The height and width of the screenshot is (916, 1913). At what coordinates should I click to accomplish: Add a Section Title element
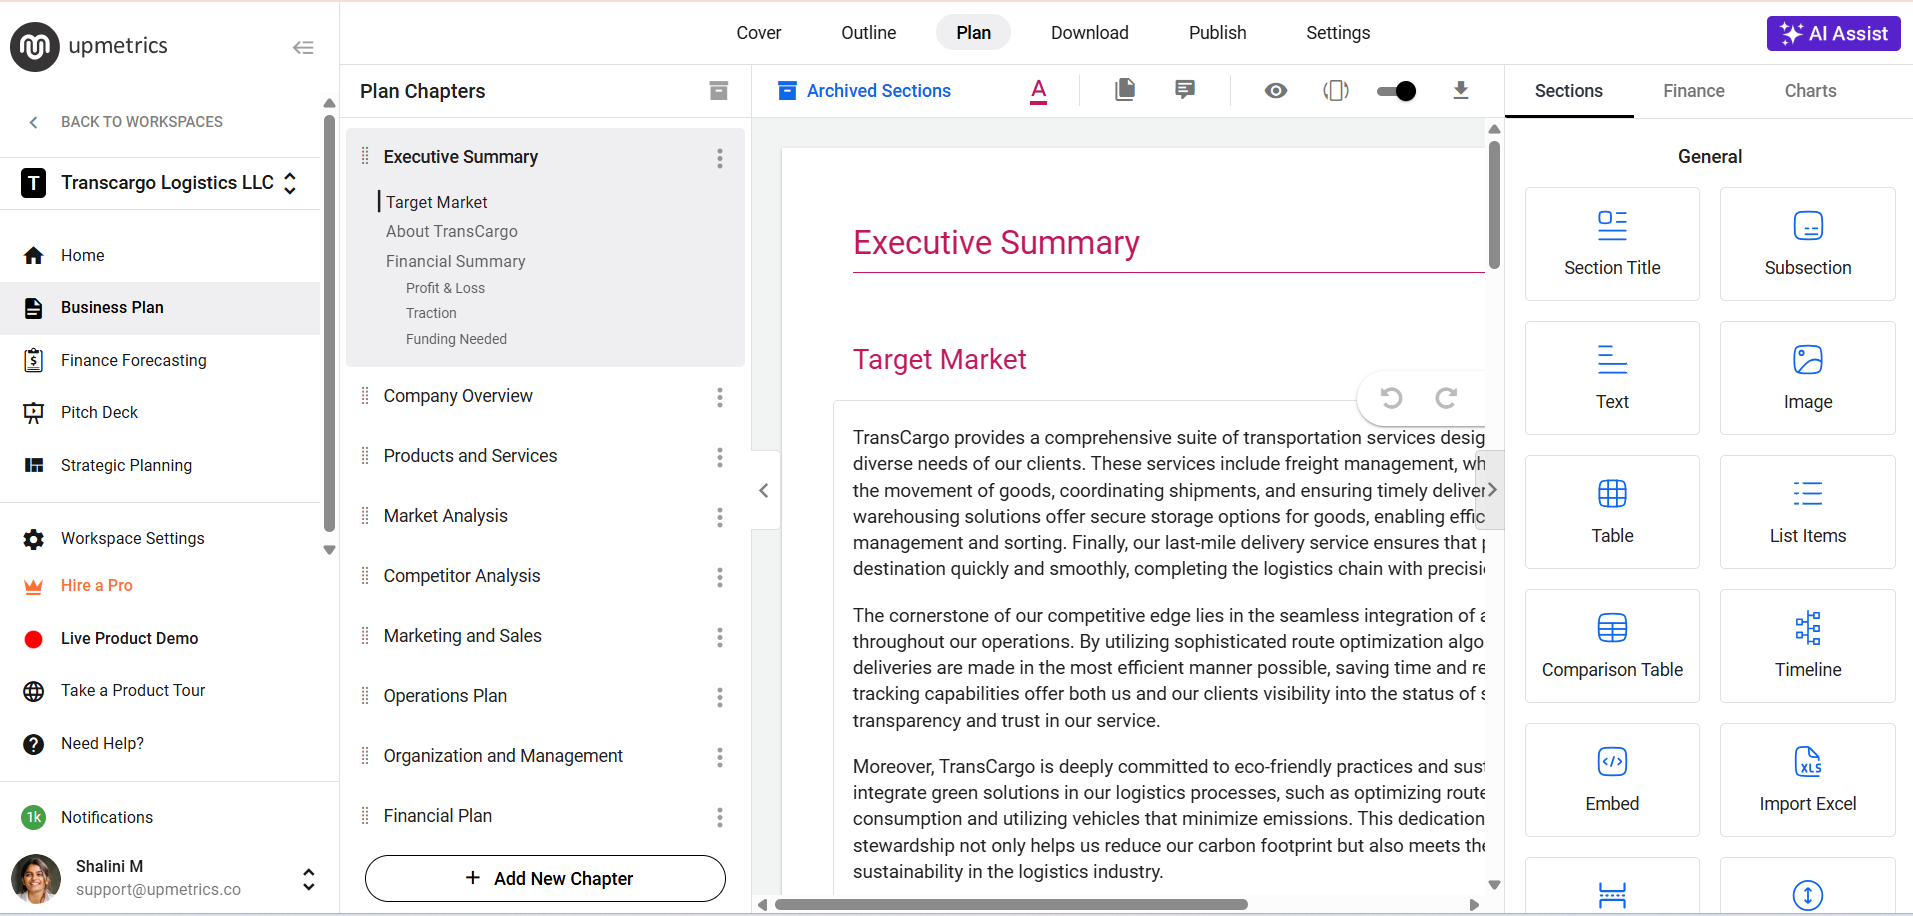pyautogui.click(x=1612, y=244)
